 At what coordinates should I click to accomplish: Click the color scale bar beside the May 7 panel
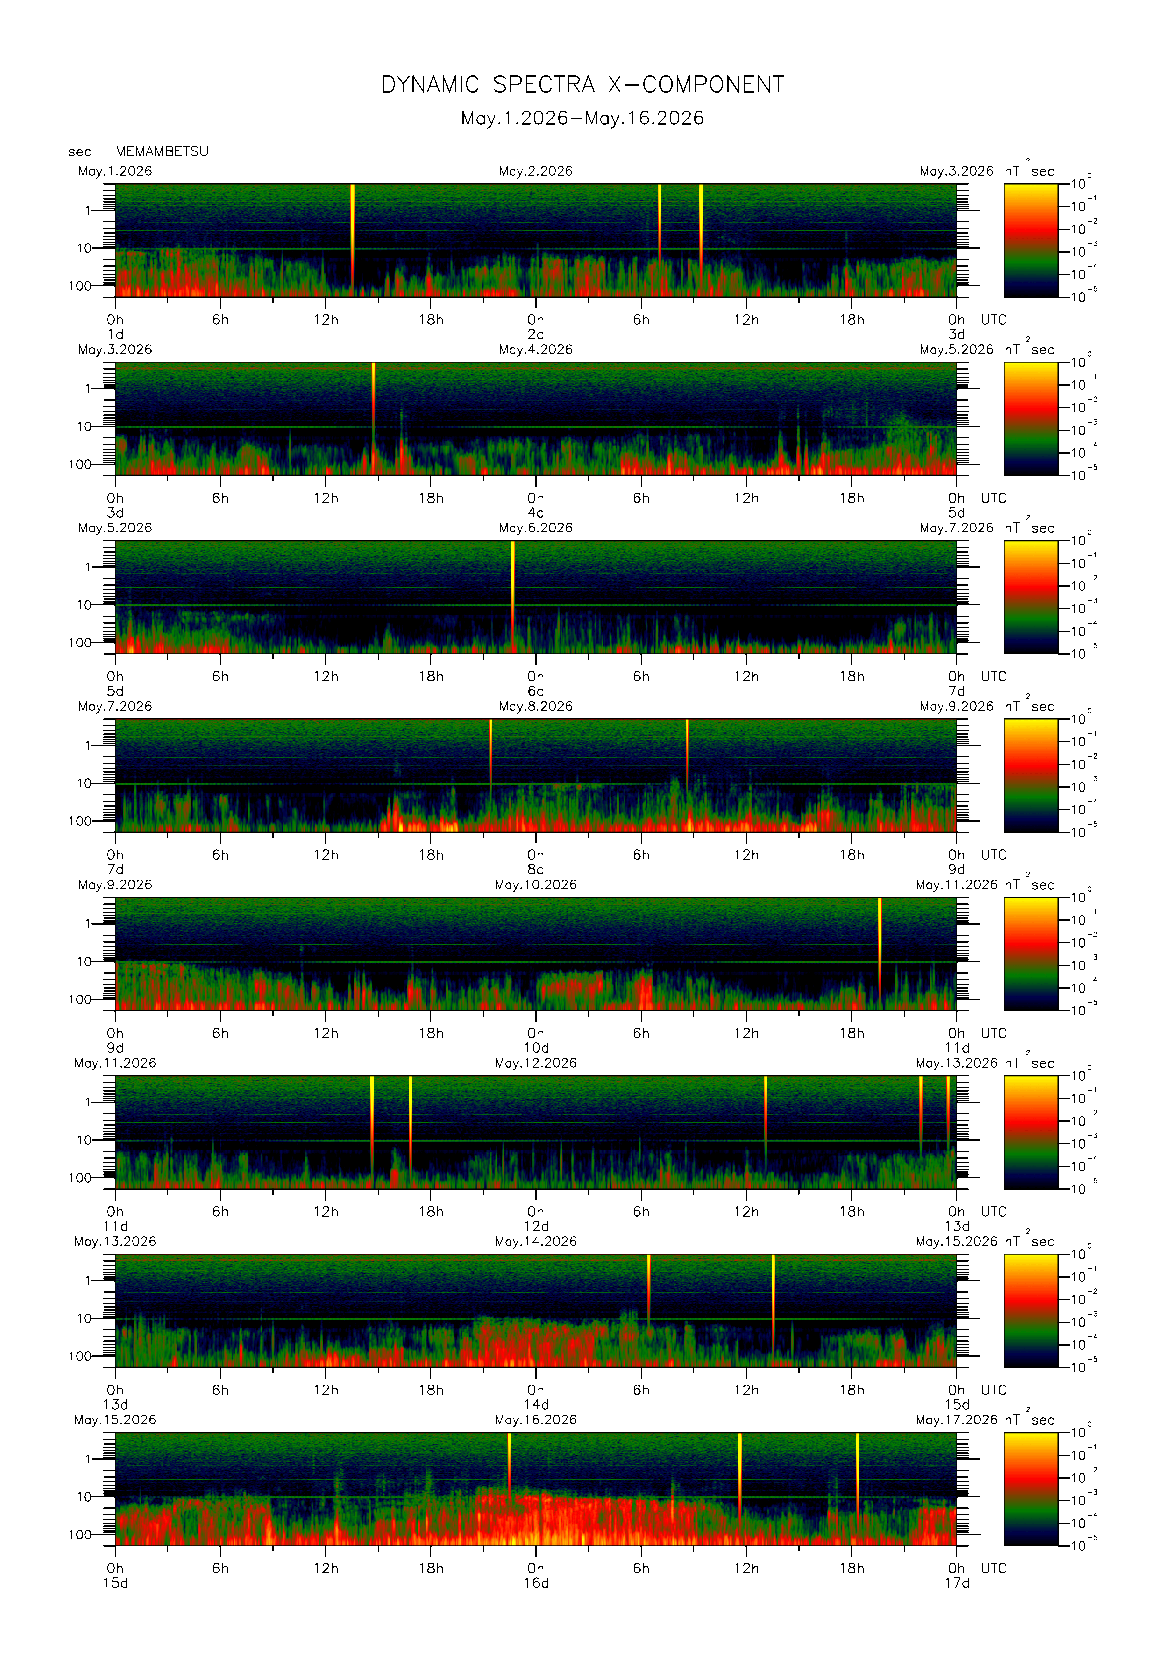(x=1031, y=775)
